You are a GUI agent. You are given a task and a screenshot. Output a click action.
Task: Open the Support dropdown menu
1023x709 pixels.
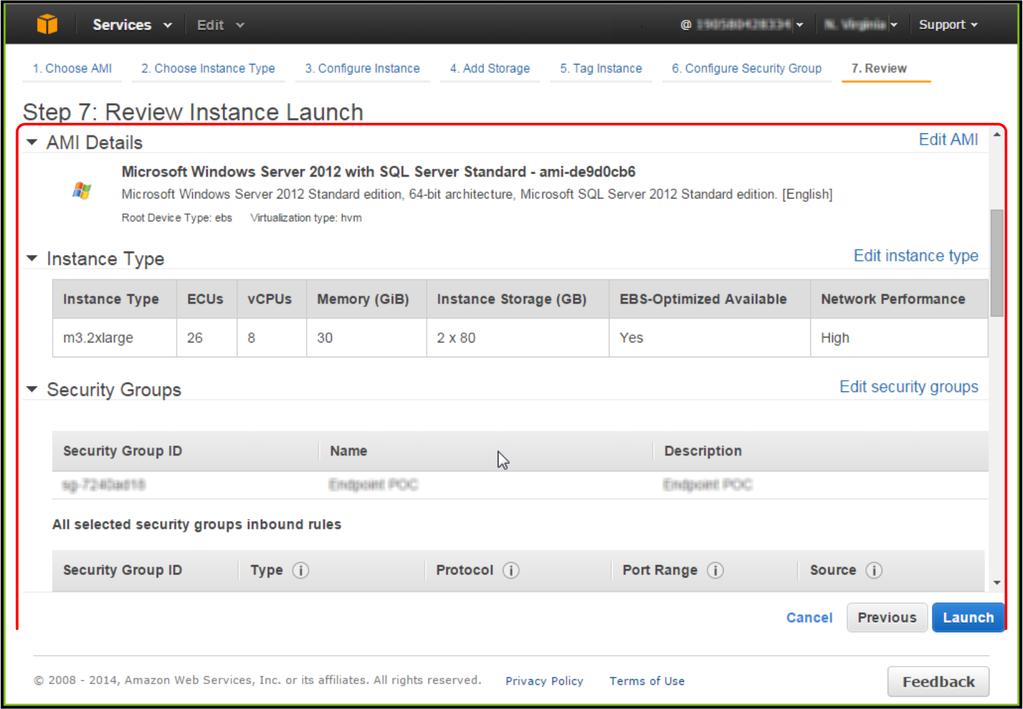[948, 25]
